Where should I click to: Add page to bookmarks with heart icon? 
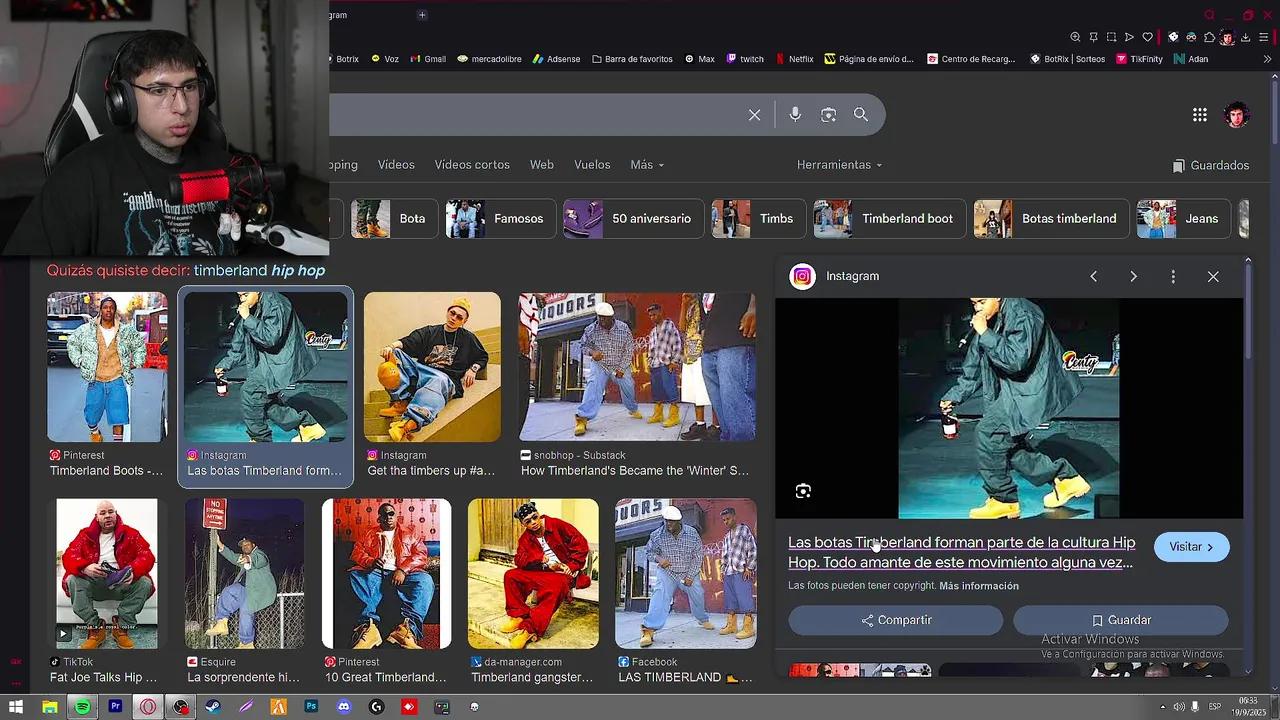pos(1147,37)
